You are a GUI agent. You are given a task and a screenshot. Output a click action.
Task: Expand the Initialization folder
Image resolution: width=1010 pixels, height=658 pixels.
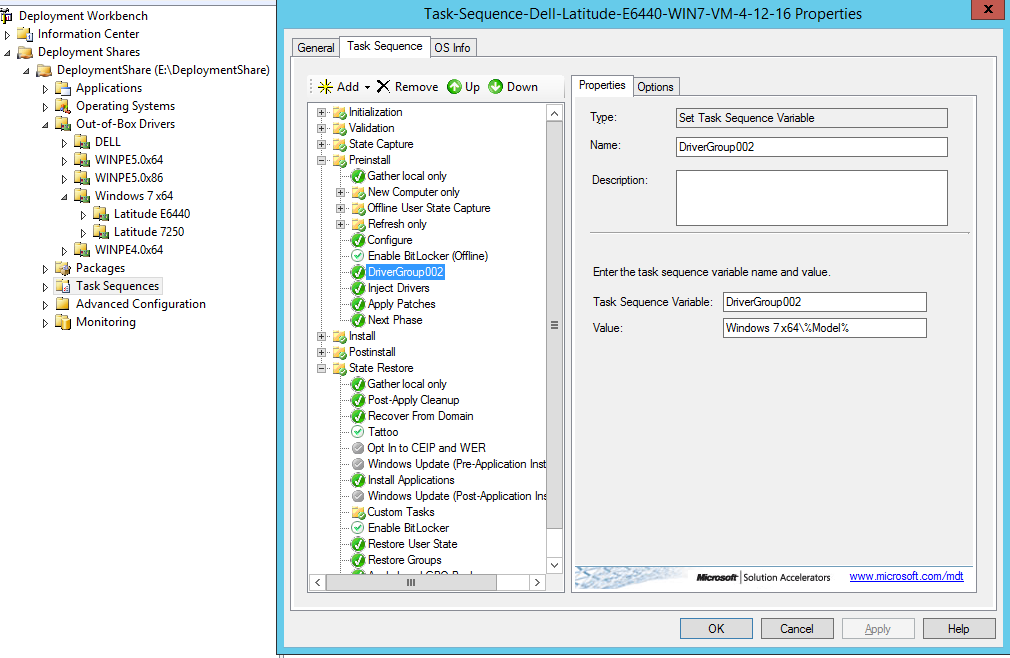coord(322,112)
